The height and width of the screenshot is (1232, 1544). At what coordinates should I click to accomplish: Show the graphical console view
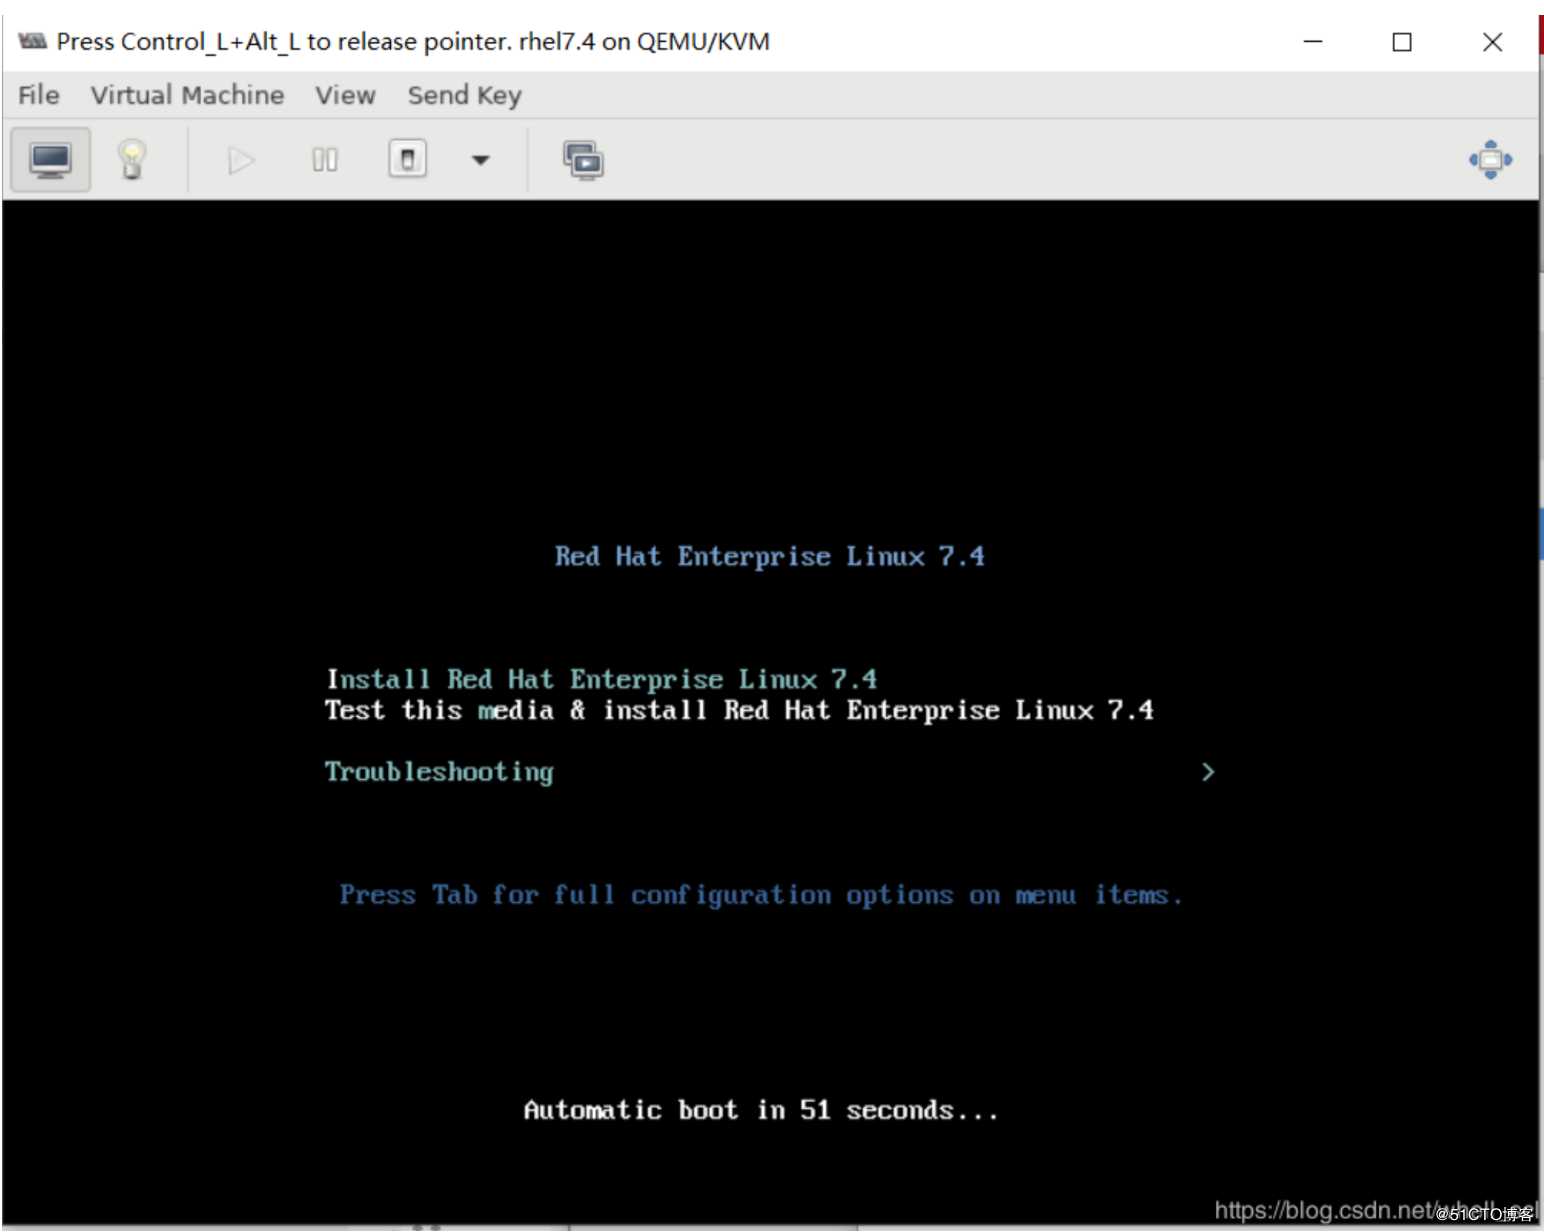tap(50, 160)
